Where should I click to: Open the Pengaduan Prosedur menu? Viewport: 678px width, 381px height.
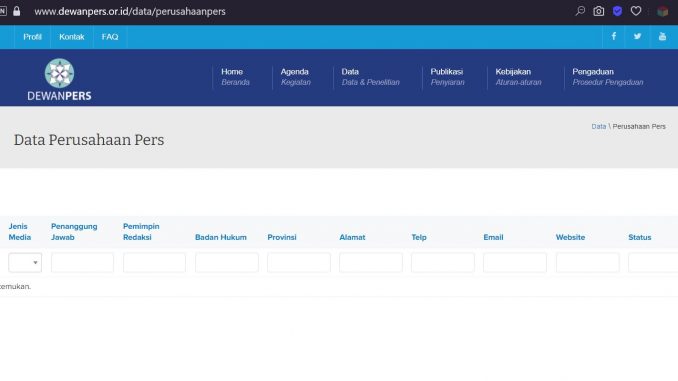(x=608, y=77)
